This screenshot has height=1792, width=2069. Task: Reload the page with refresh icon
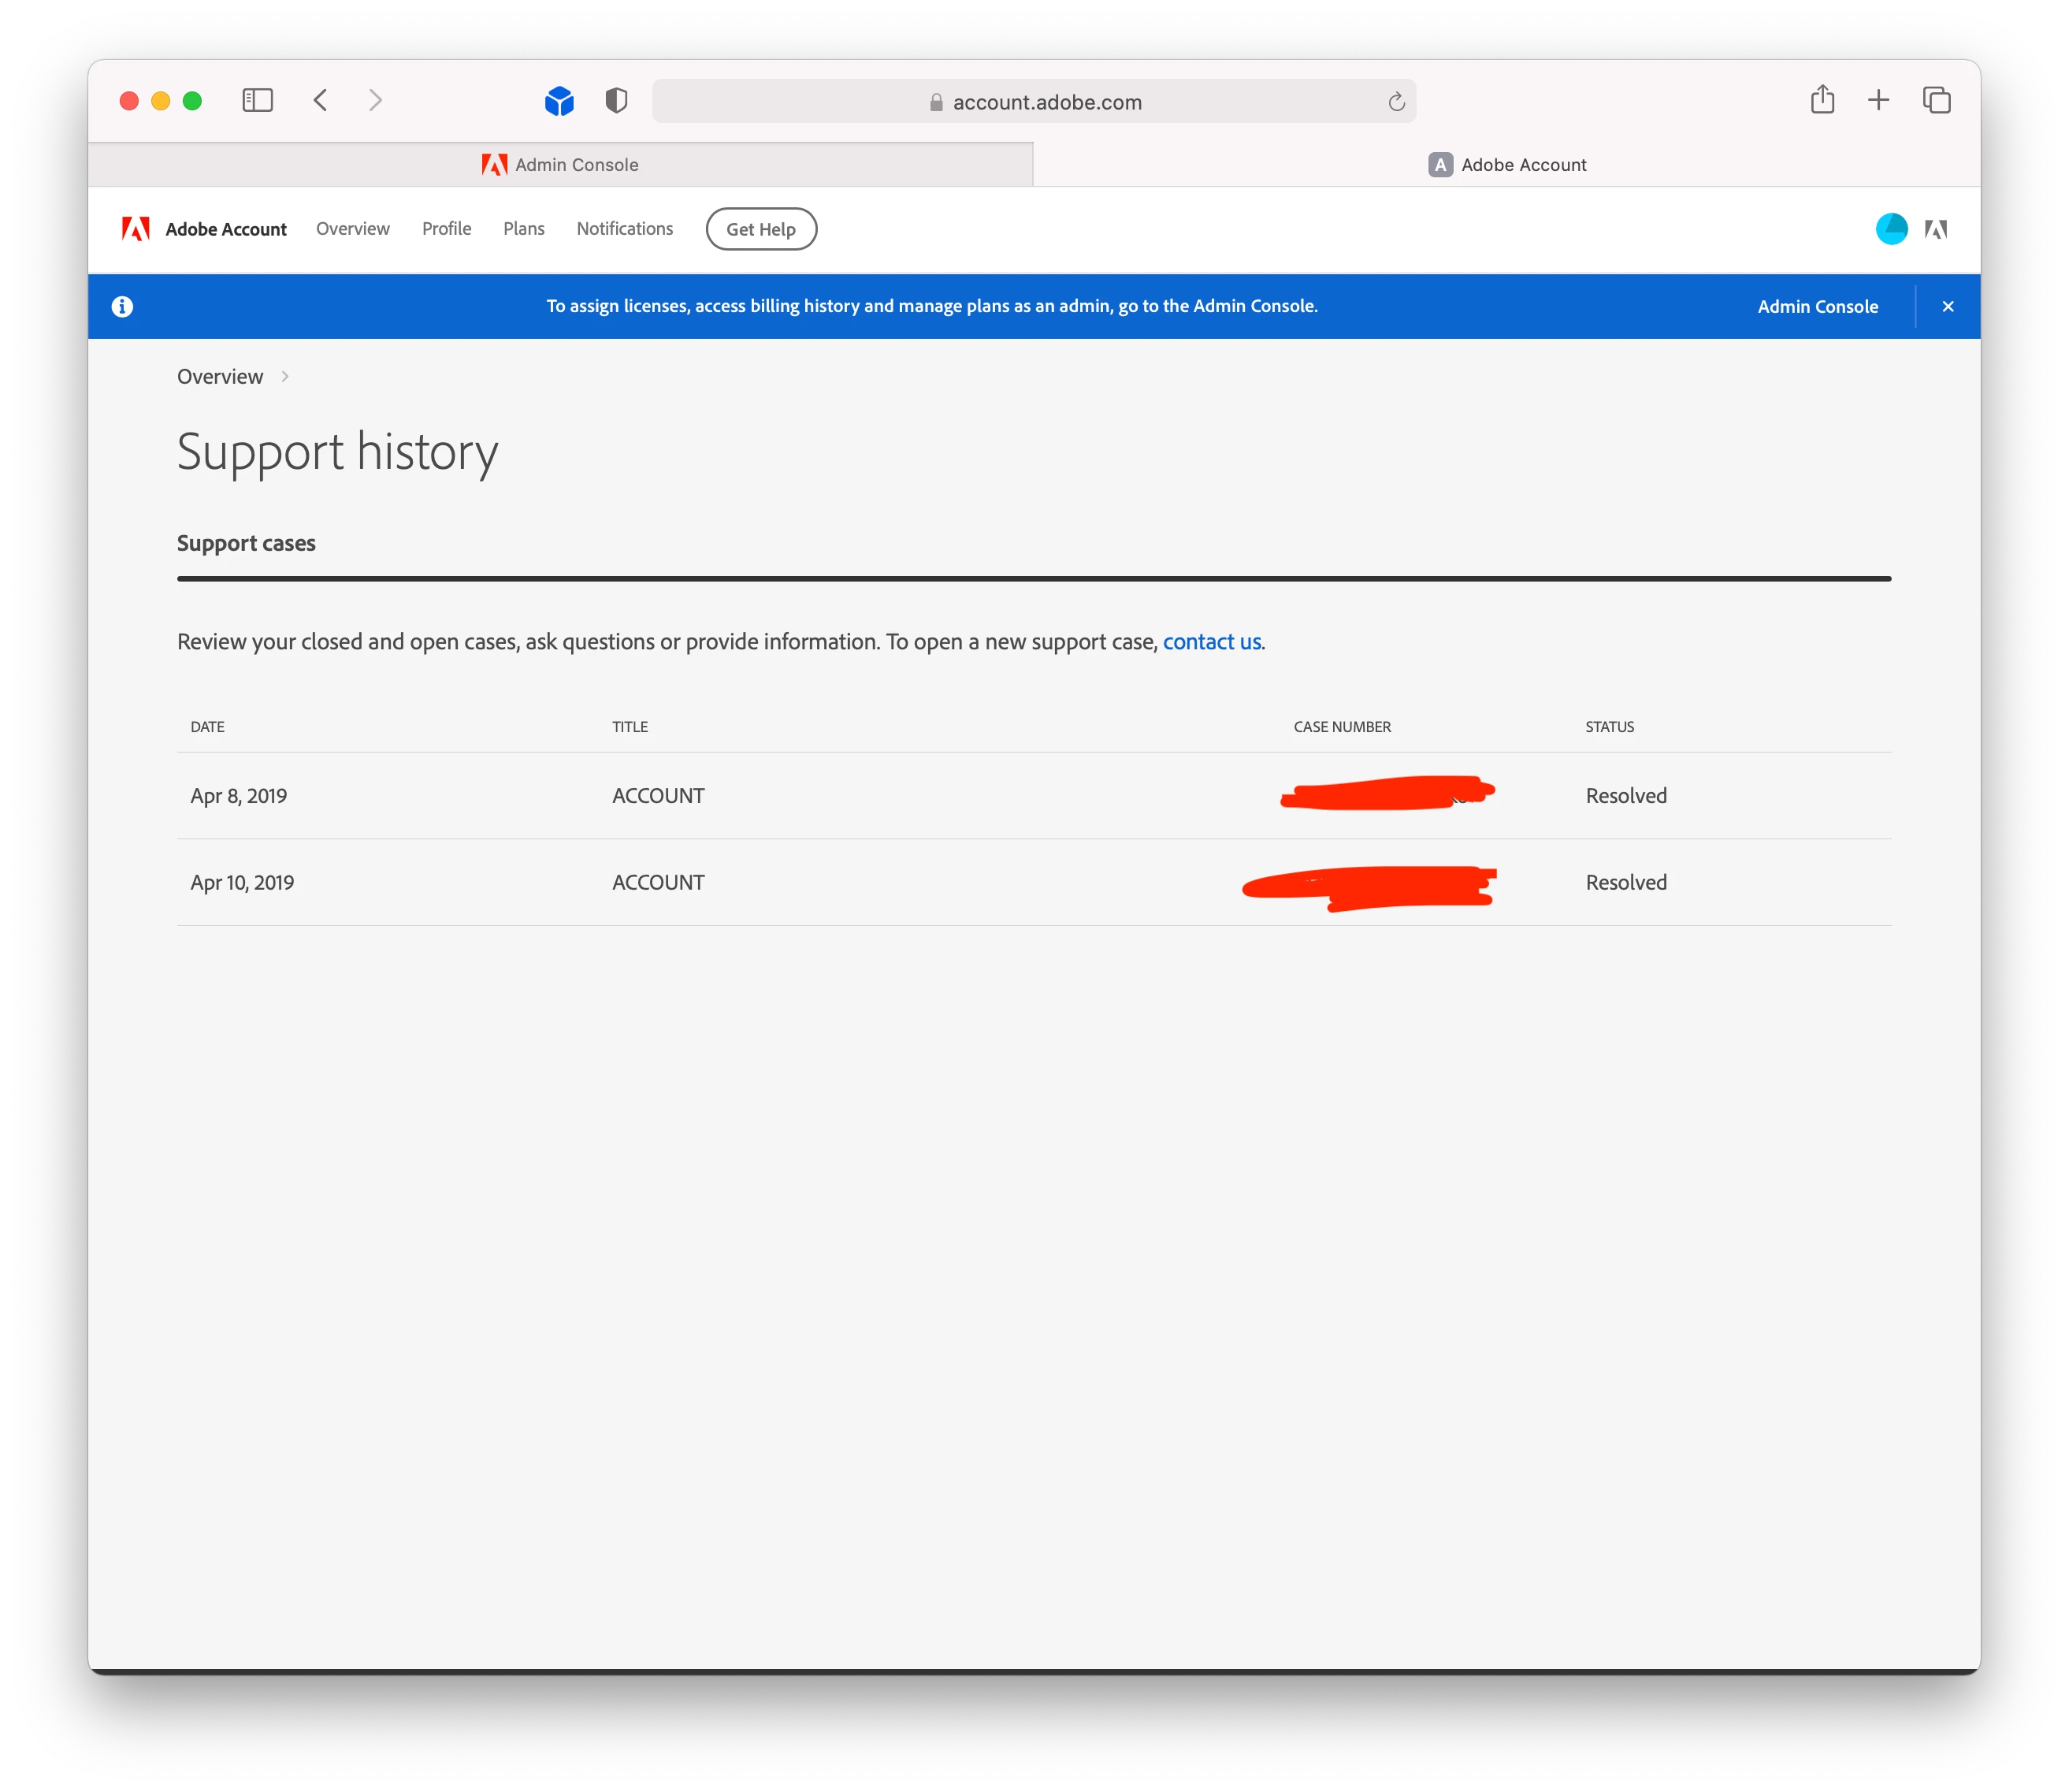(x=1396, y=102)
